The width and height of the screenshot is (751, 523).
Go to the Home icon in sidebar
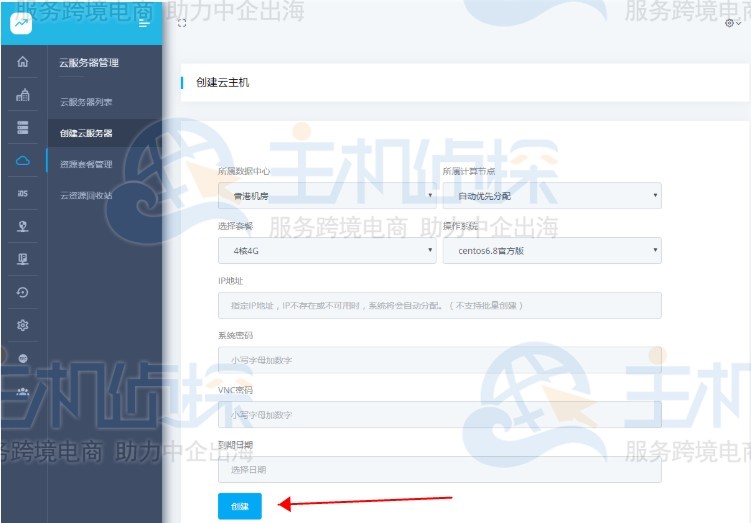click(x=23, y=61)
